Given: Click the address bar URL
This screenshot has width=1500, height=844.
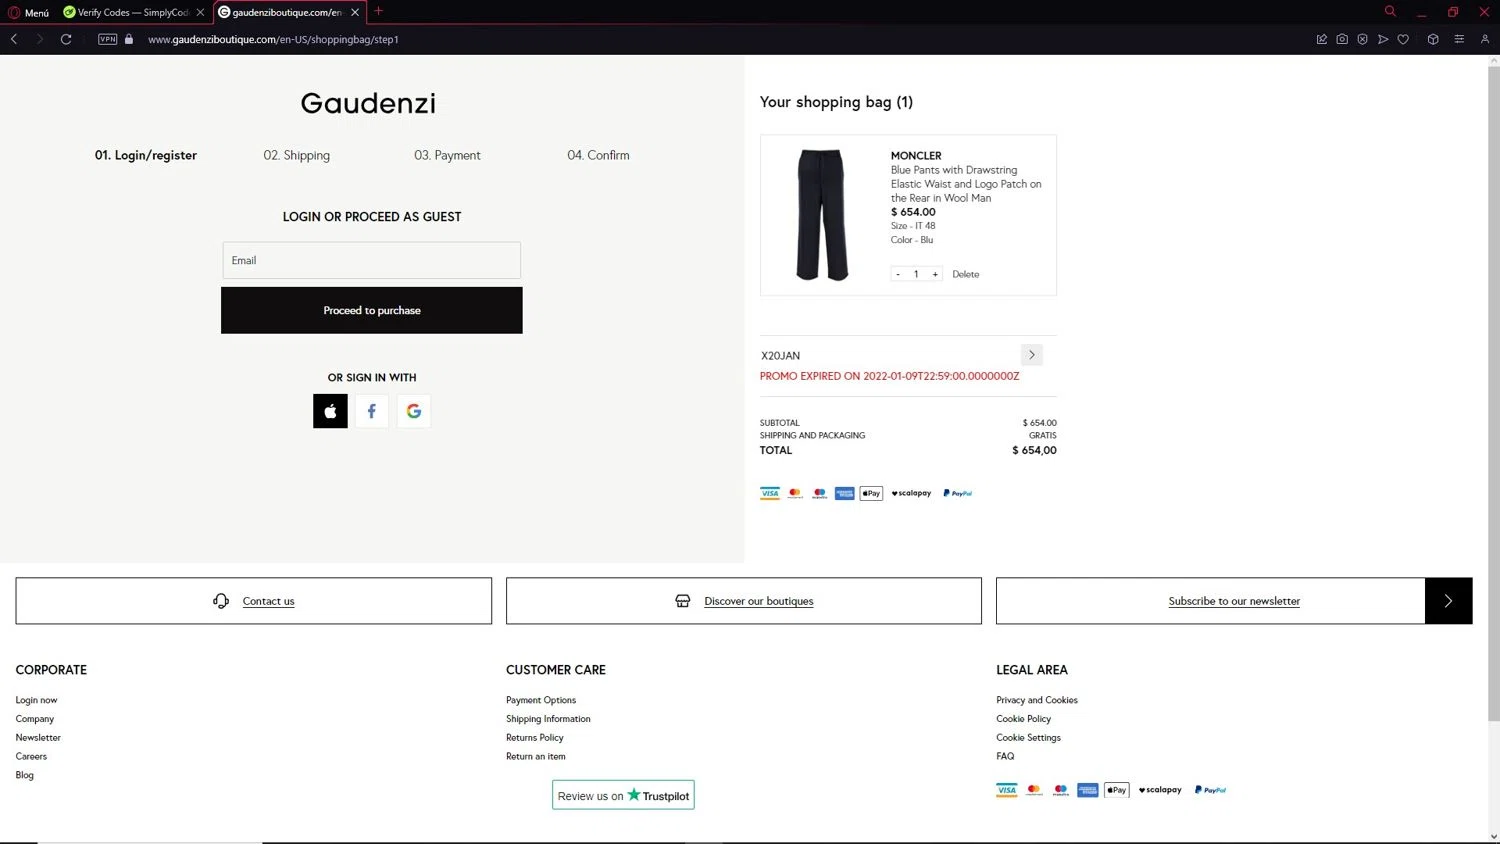Looking at the screenshot, I should 273,39.
